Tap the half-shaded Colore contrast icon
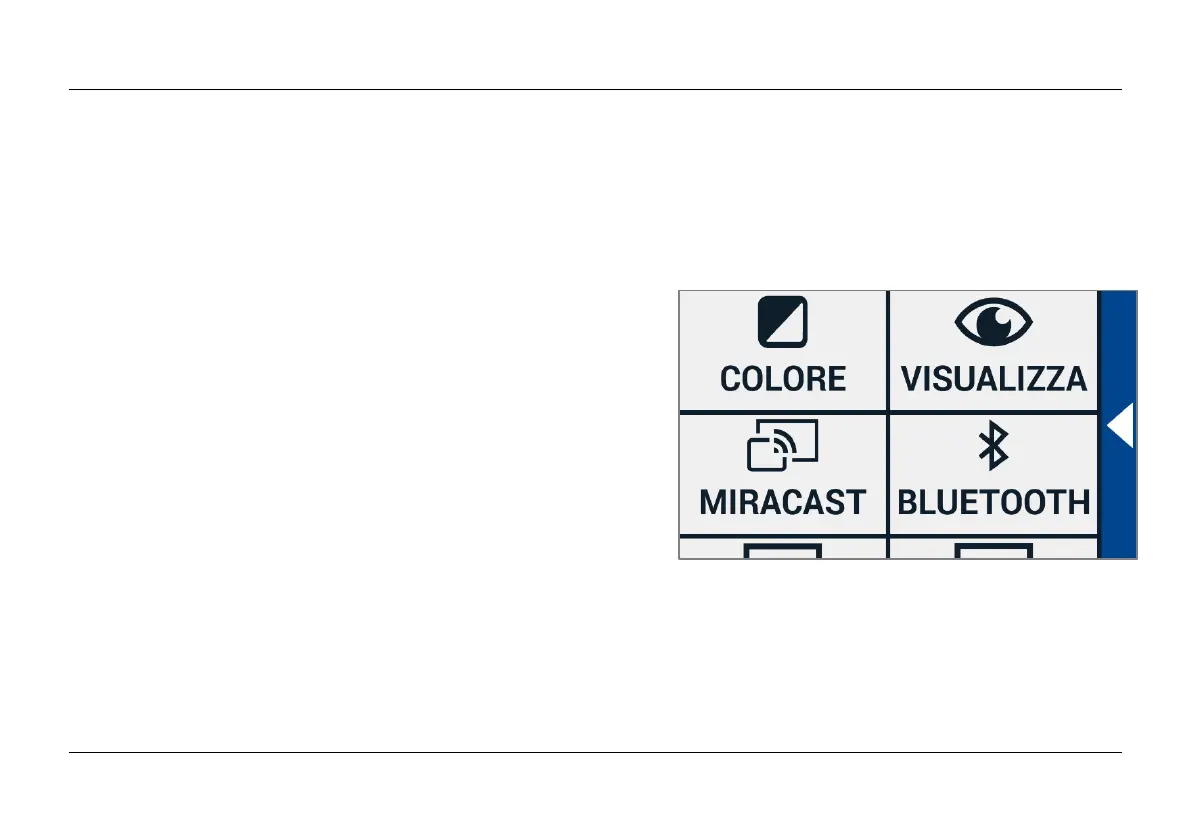This screenshot has width=1191, height=839. pos(783,324)
